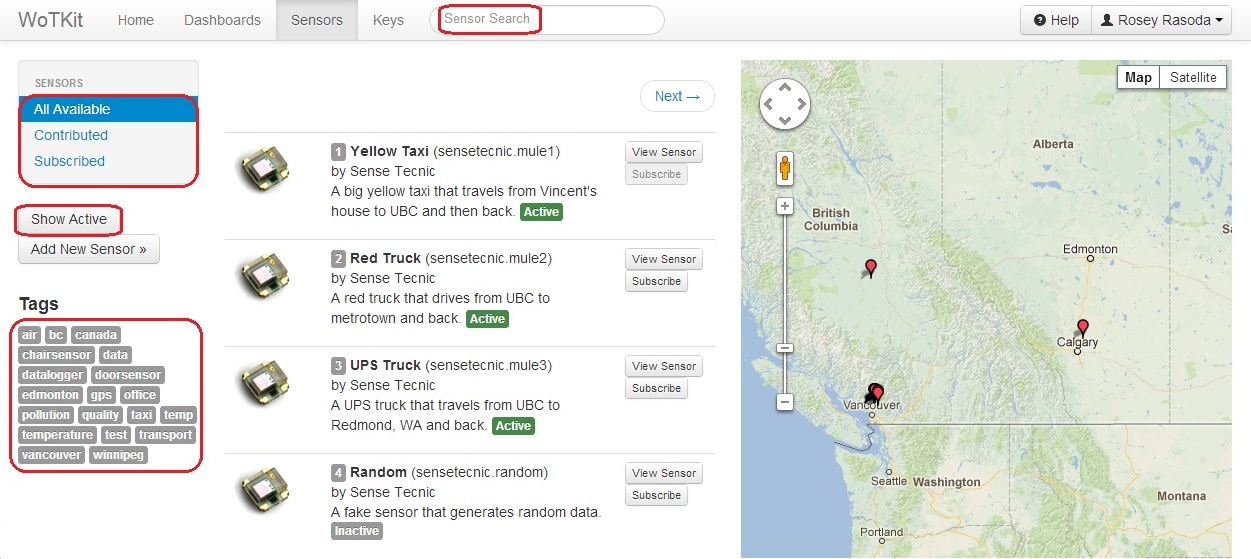The height and width of the screenshot is (559, 1251).
Task: Open the Dashboards tab
Action: pyautogui.click(x=222, y=20)
